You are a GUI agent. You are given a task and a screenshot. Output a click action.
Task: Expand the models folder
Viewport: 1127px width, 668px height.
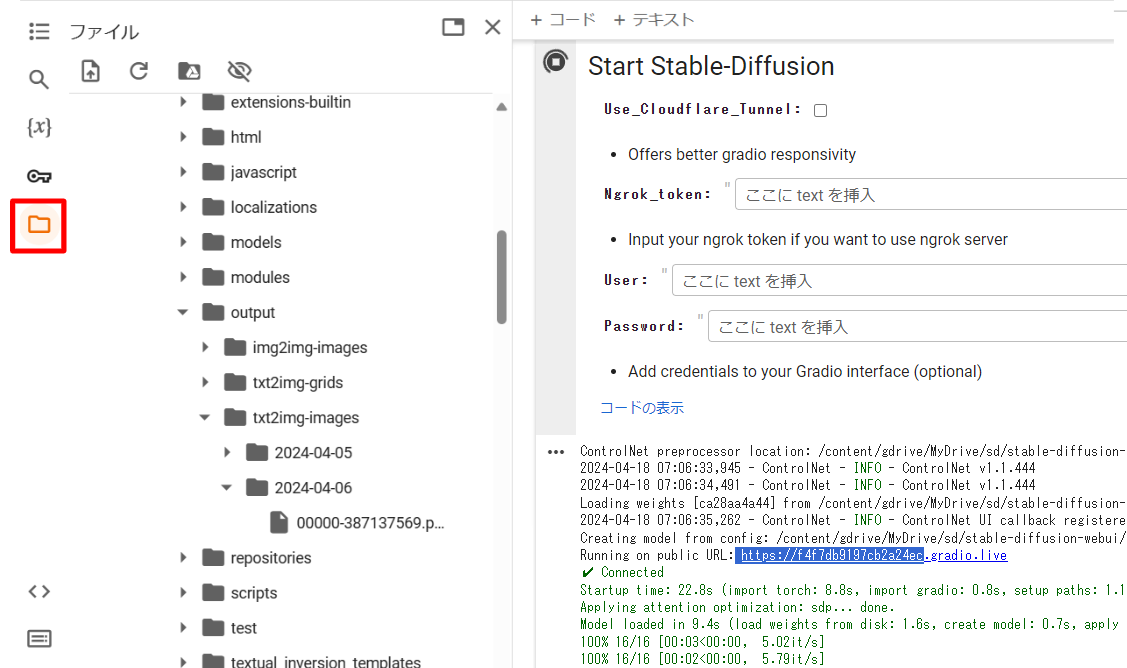184,241
